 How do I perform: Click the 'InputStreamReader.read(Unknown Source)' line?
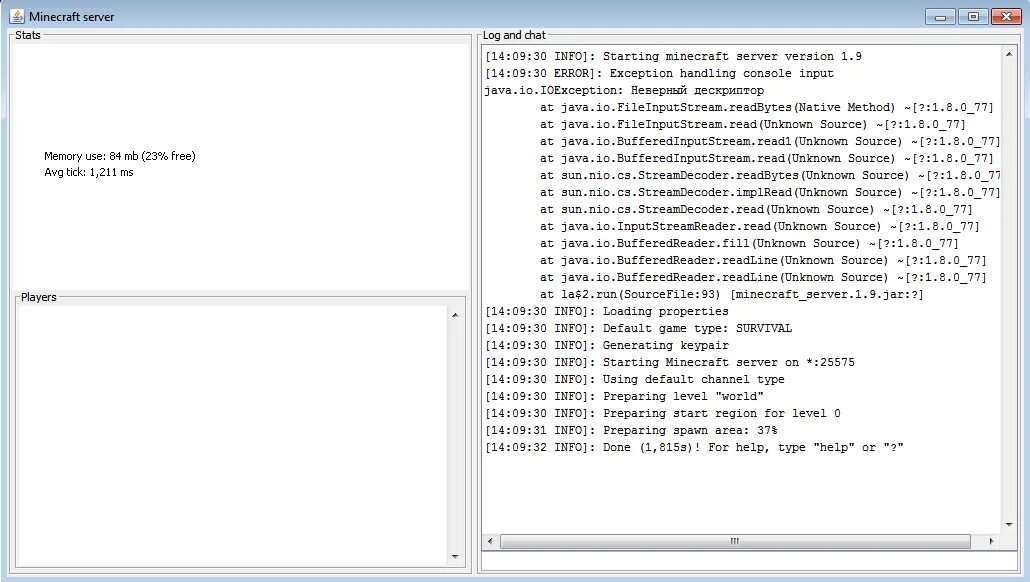(760, 227)
